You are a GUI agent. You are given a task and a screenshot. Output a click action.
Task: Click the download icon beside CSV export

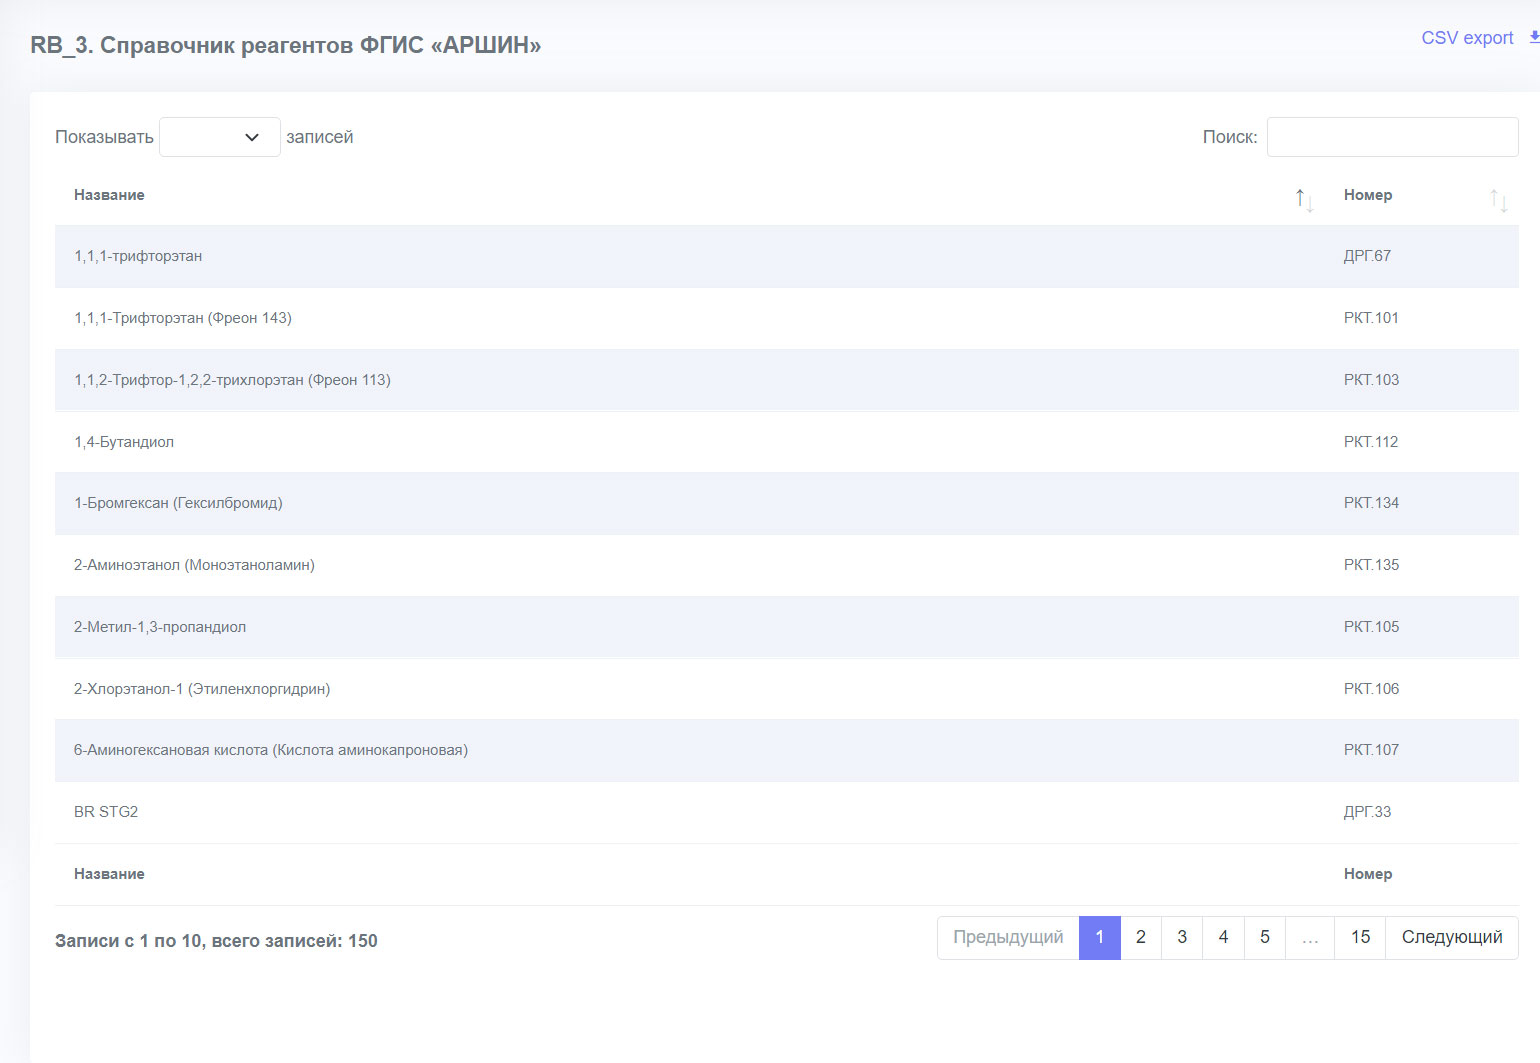coord(1534,38)
